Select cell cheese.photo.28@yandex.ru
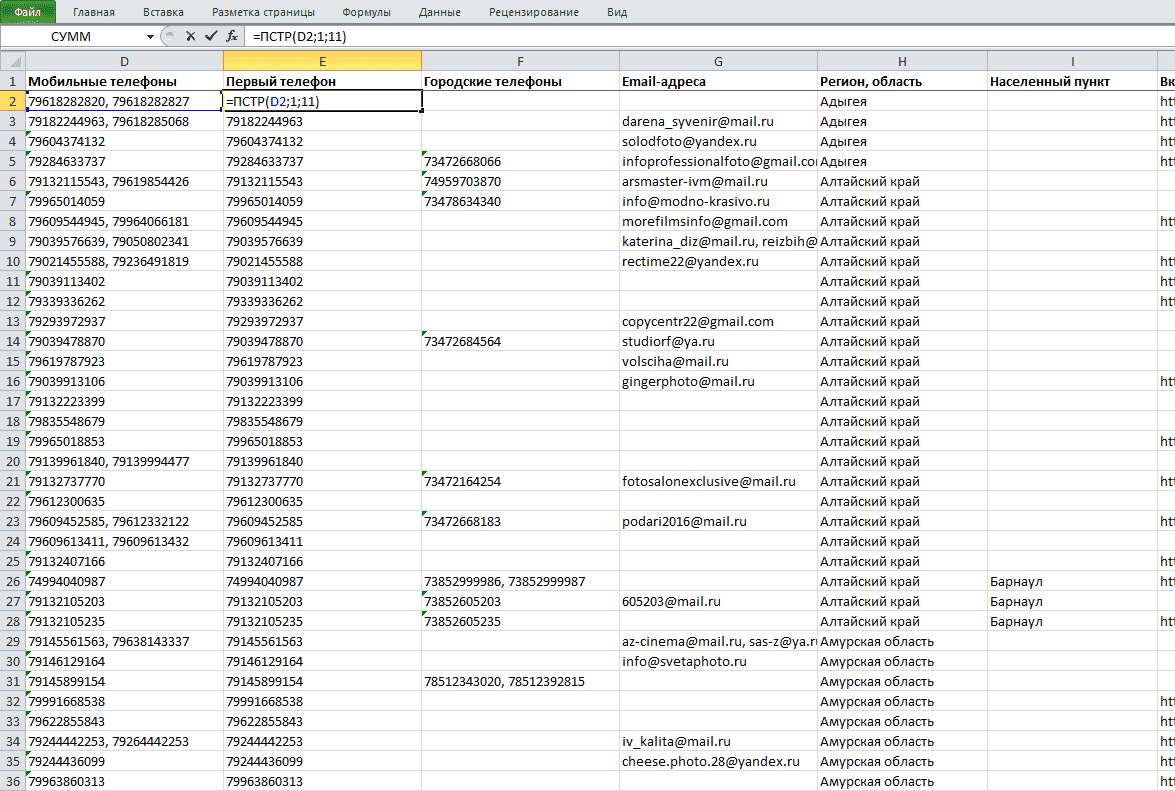Viewport: 1175px width, 791px height. (718, 761)
